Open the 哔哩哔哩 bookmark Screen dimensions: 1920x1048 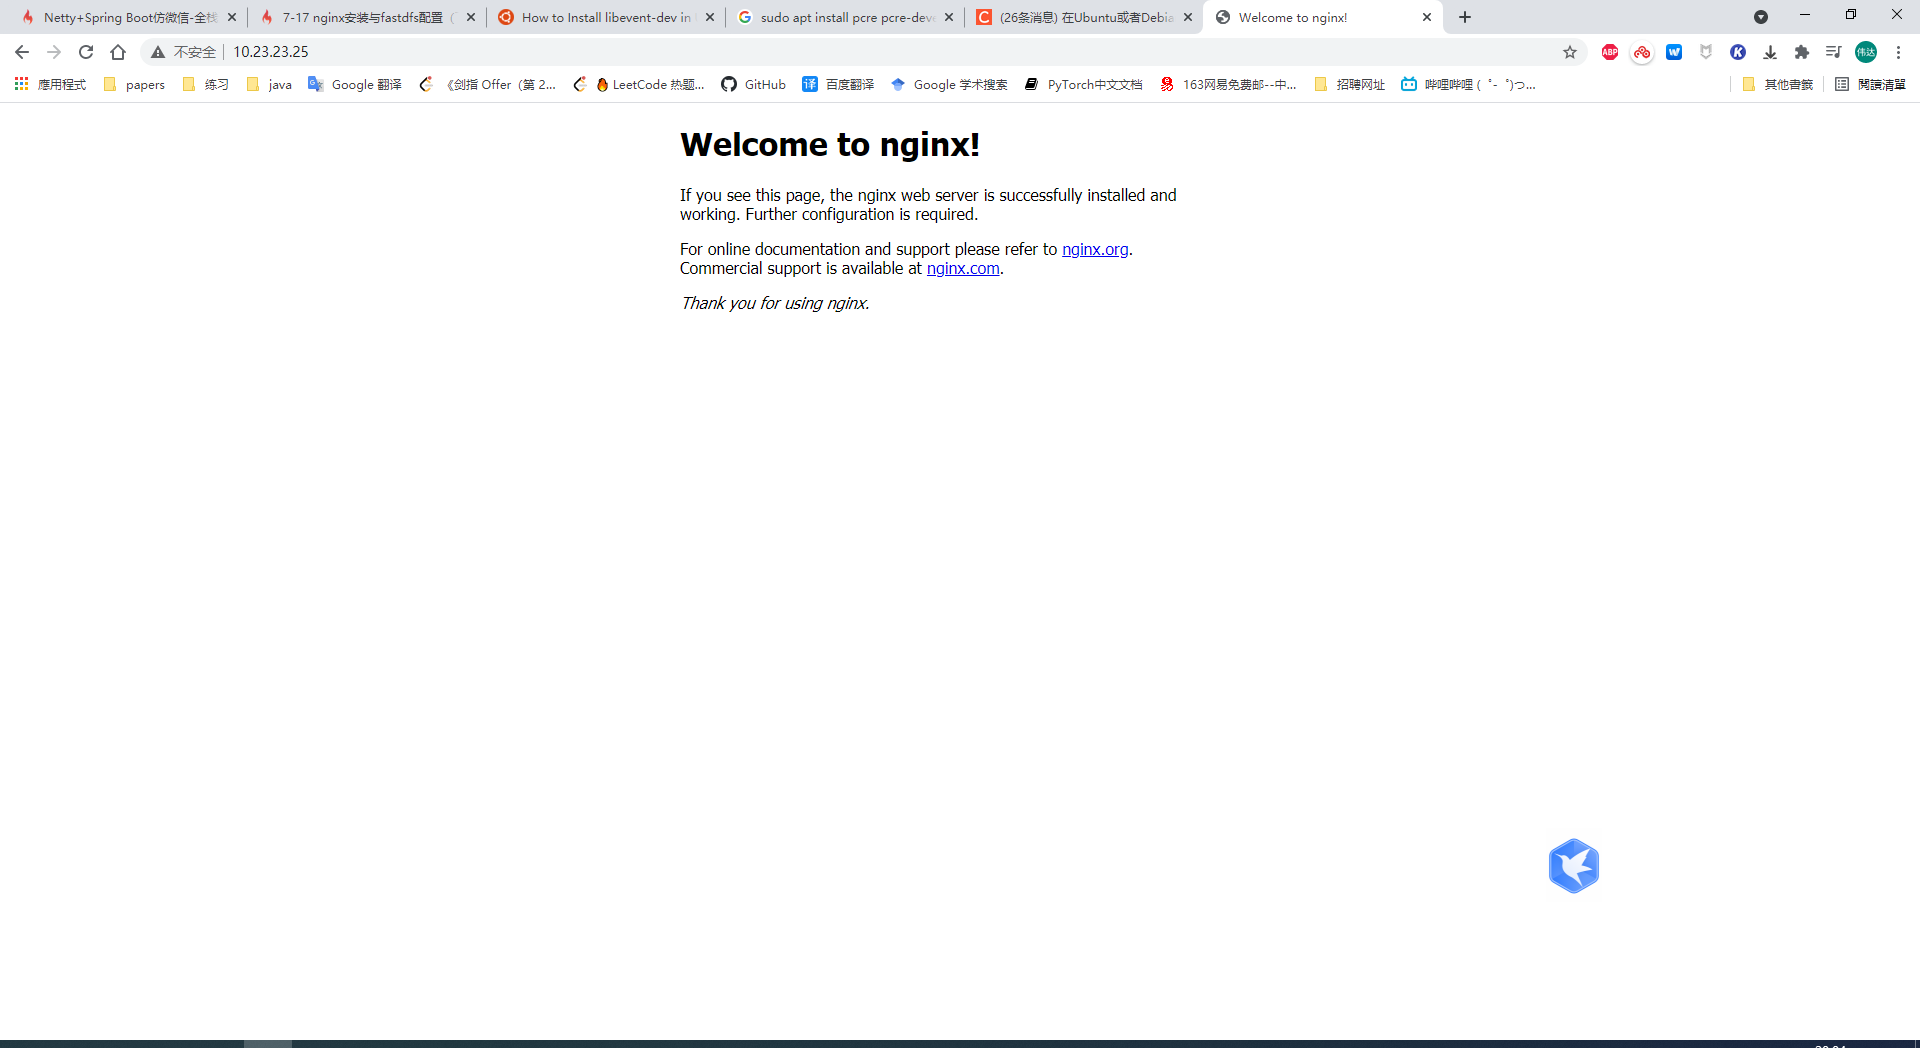click(x=1469, y=84)
